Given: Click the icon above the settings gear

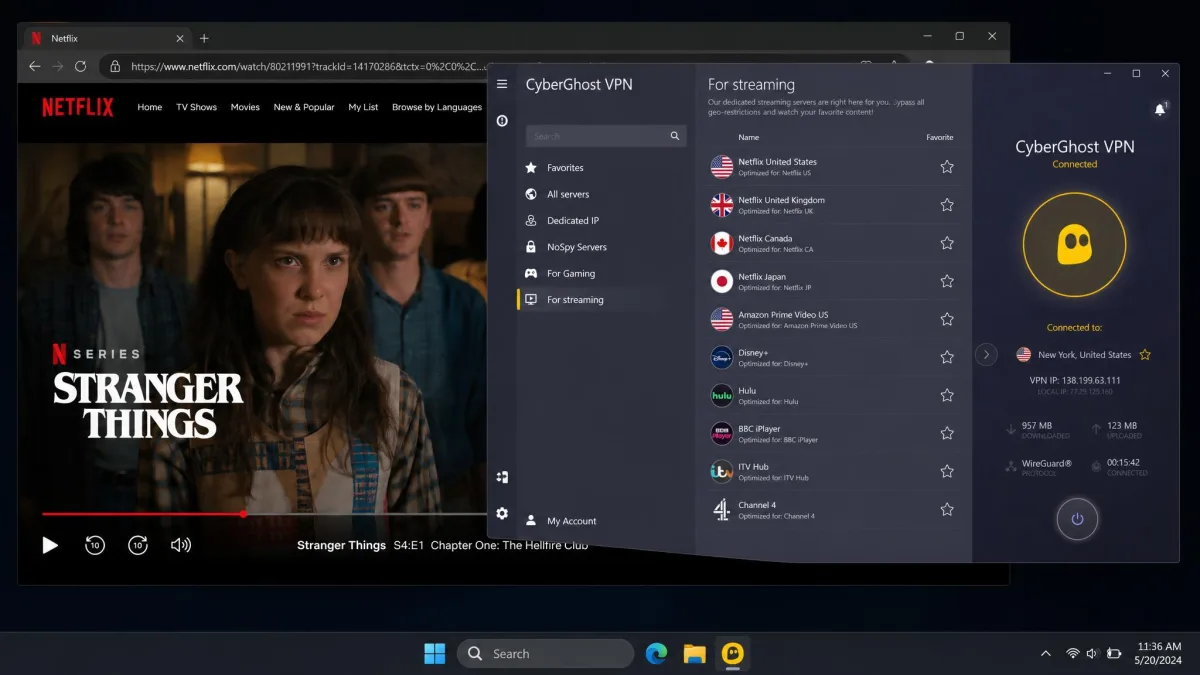Looking at the screenshot, I should pyautogui.click(x=502, y=477).
